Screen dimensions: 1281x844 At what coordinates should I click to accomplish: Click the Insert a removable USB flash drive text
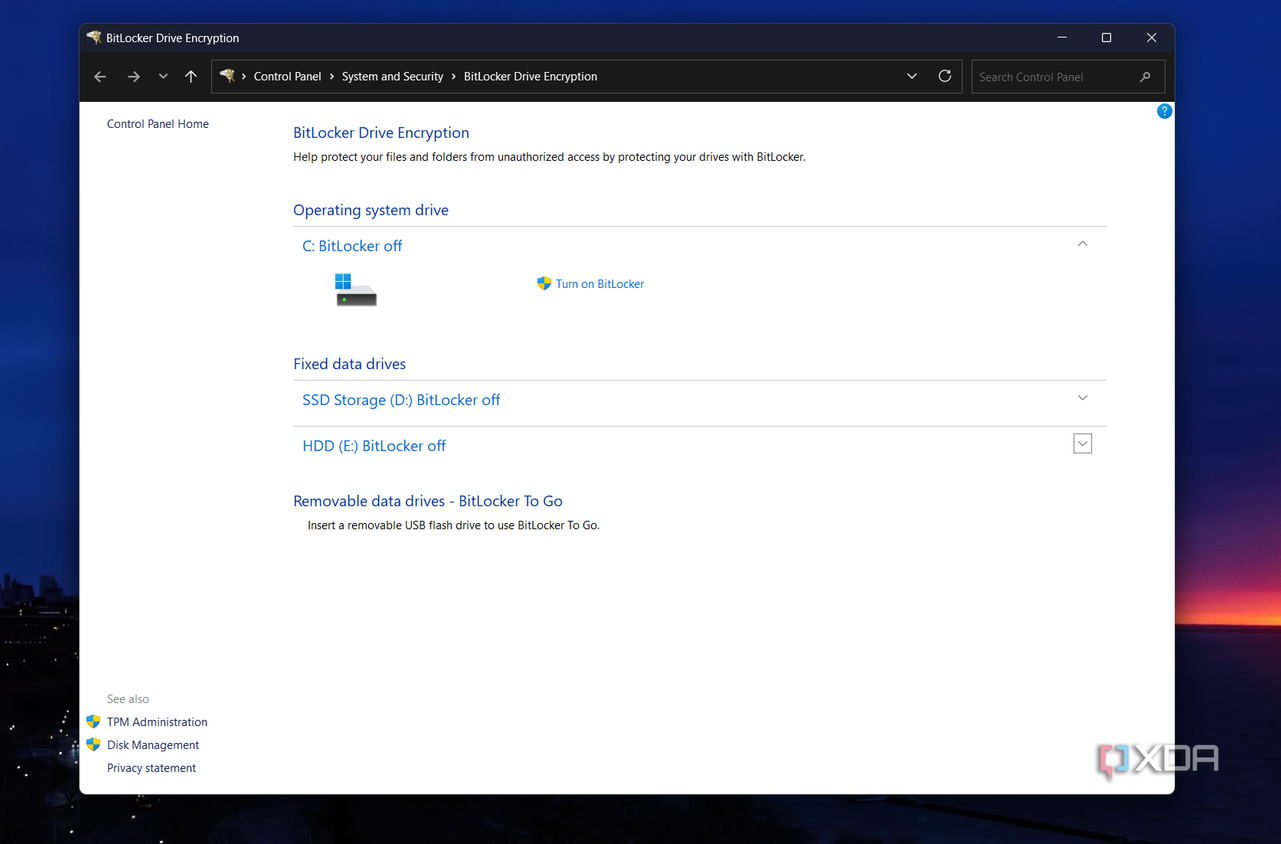pyautogui.click(x=454, y=525)
